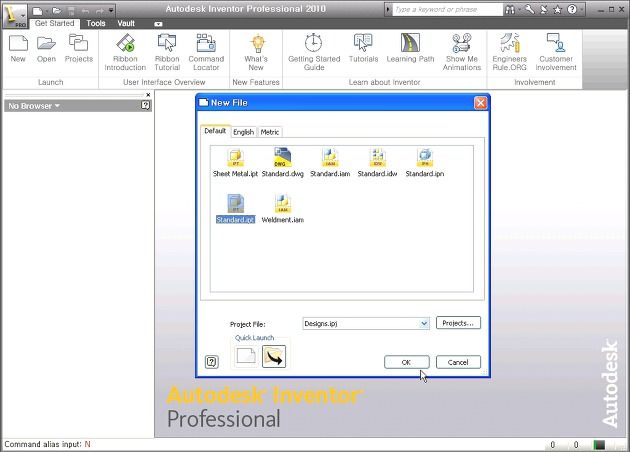Click the Help question mark in title bar
The image size is (630, 452).
572,10
